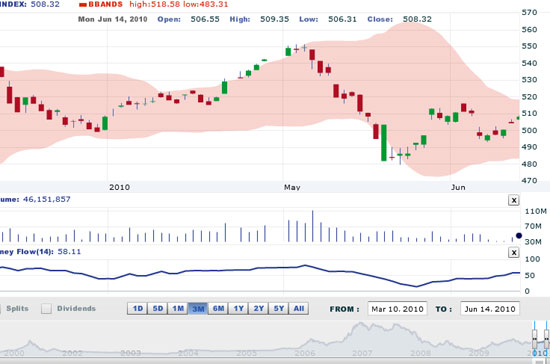
Task: Click the Jun label on the date axis
Action: tap(458, 187)
